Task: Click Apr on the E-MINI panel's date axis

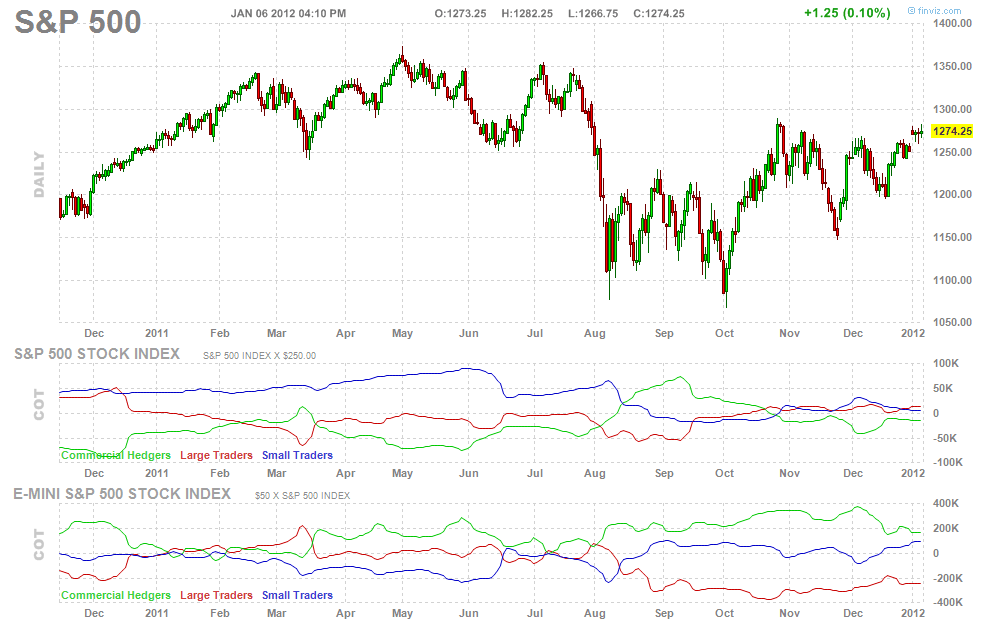Action: click(345, 613)
